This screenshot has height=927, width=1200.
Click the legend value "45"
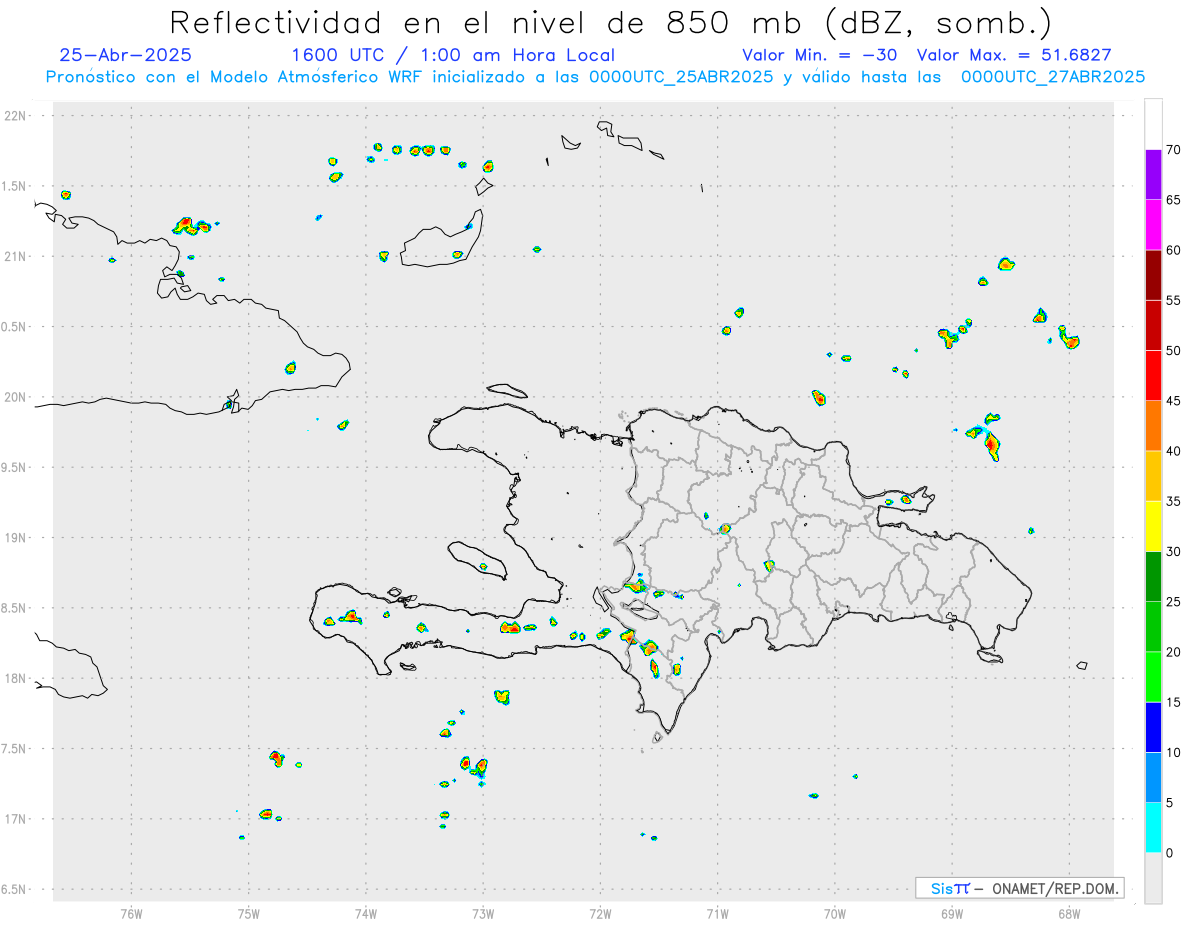click(x=1173, y=401)
